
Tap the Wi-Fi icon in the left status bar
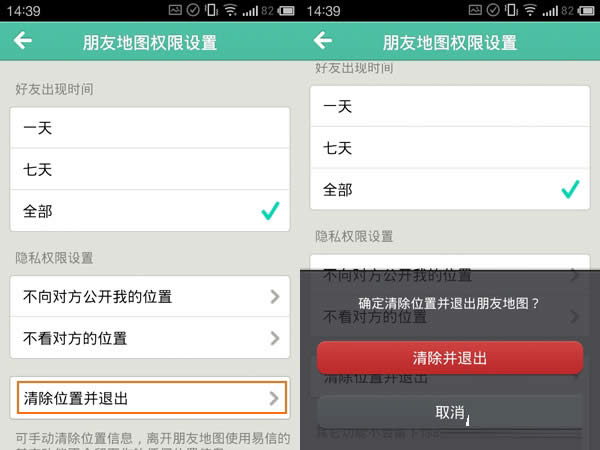click(x=230, y=10)
